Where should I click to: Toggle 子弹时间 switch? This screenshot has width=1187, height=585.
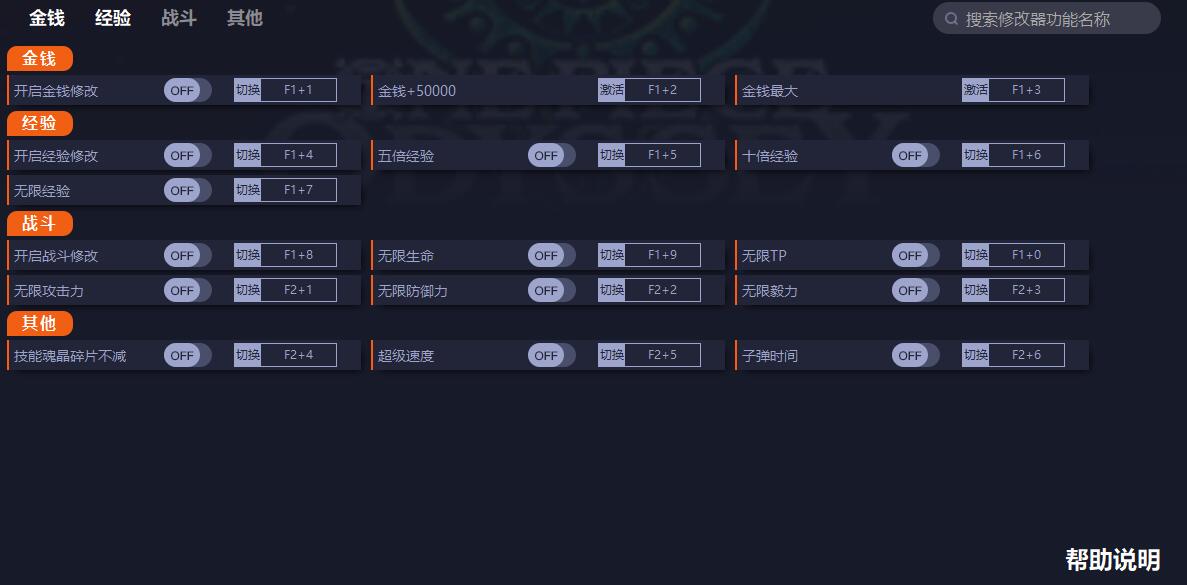[915, 356]
